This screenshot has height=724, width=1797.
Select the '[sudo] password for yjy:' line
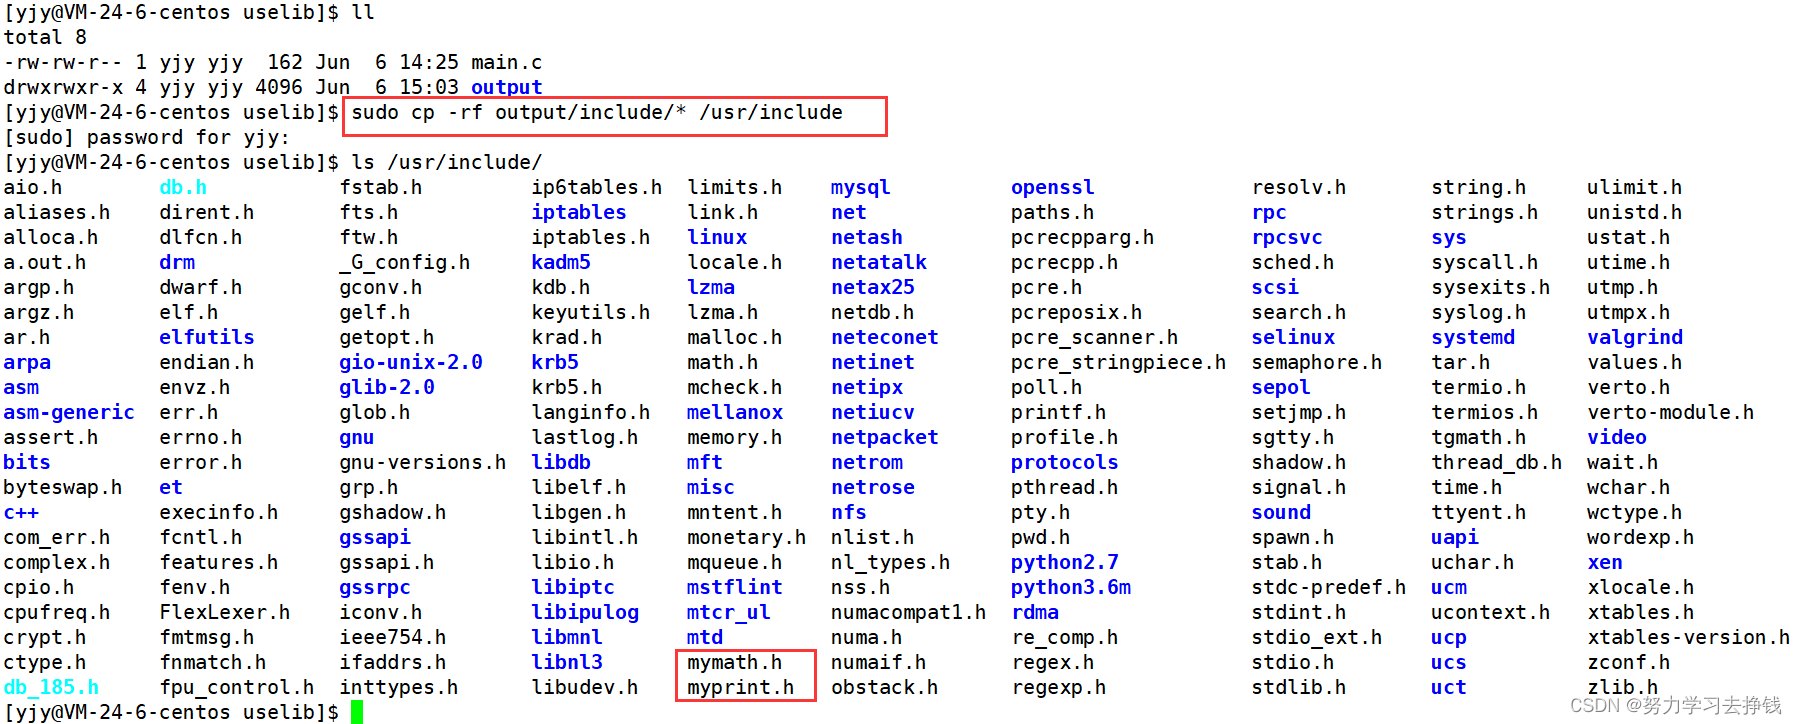click(x=147, y=138)
